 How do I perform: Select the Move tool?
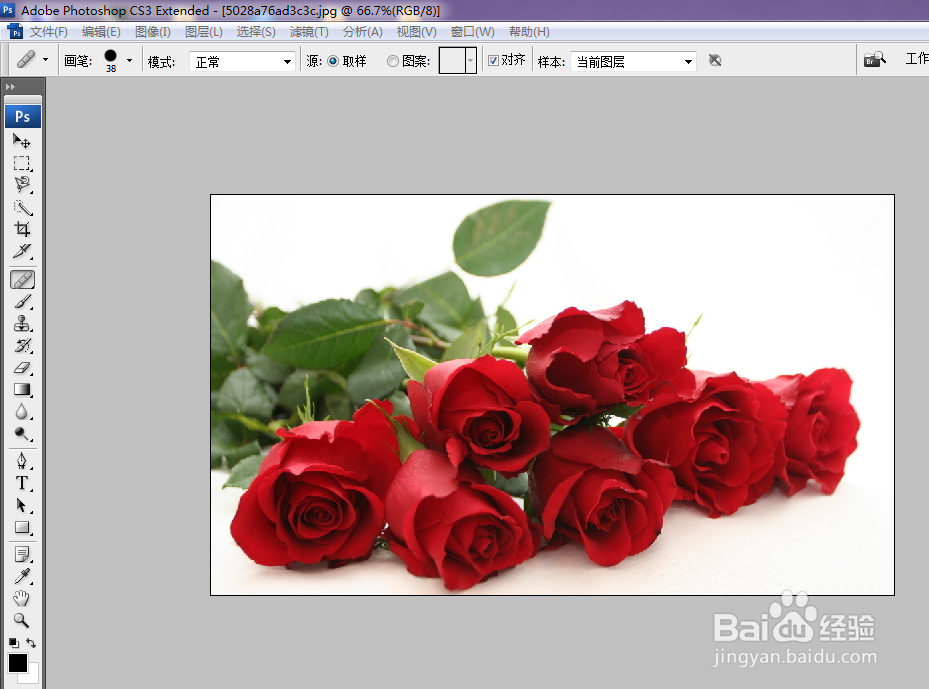22,140
